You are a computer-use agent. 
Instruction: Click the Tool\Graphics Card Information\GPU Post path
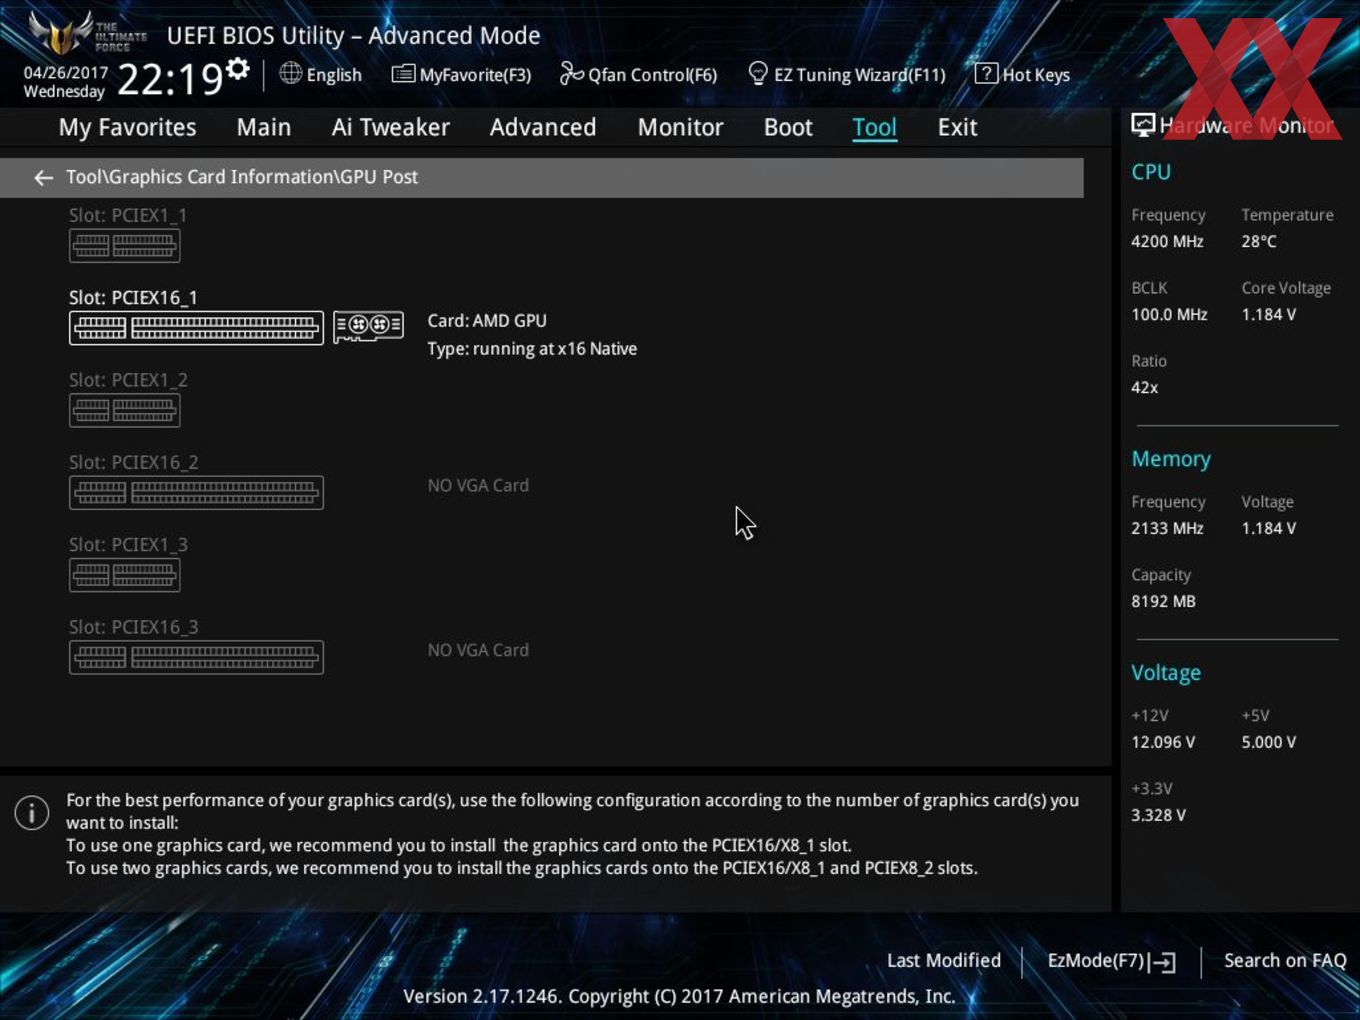242,177
